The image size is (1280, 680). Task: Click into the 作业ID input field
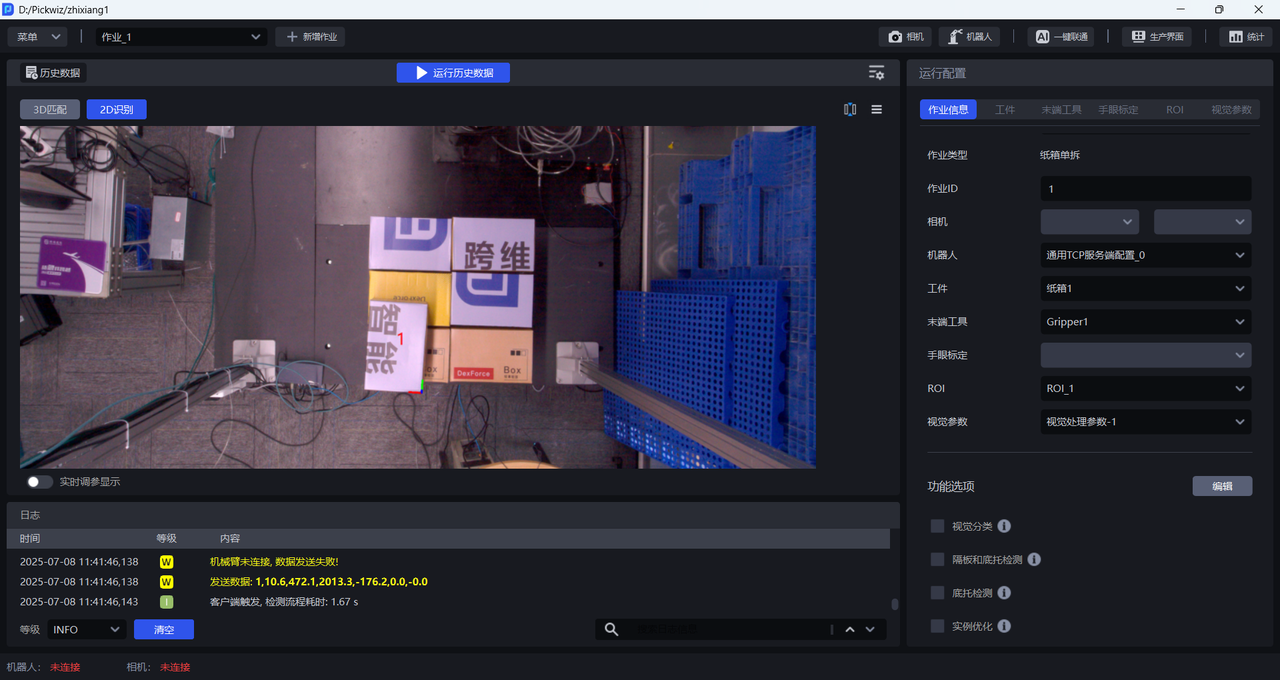(1145, 189)
